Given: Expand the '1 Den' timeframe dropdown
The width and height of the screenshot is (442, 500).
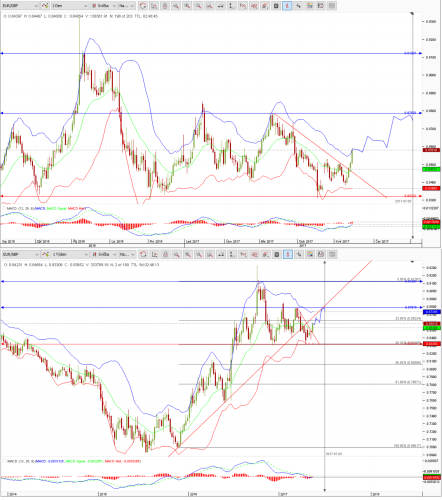Looking at the screenshot, I should click(69, 6).
